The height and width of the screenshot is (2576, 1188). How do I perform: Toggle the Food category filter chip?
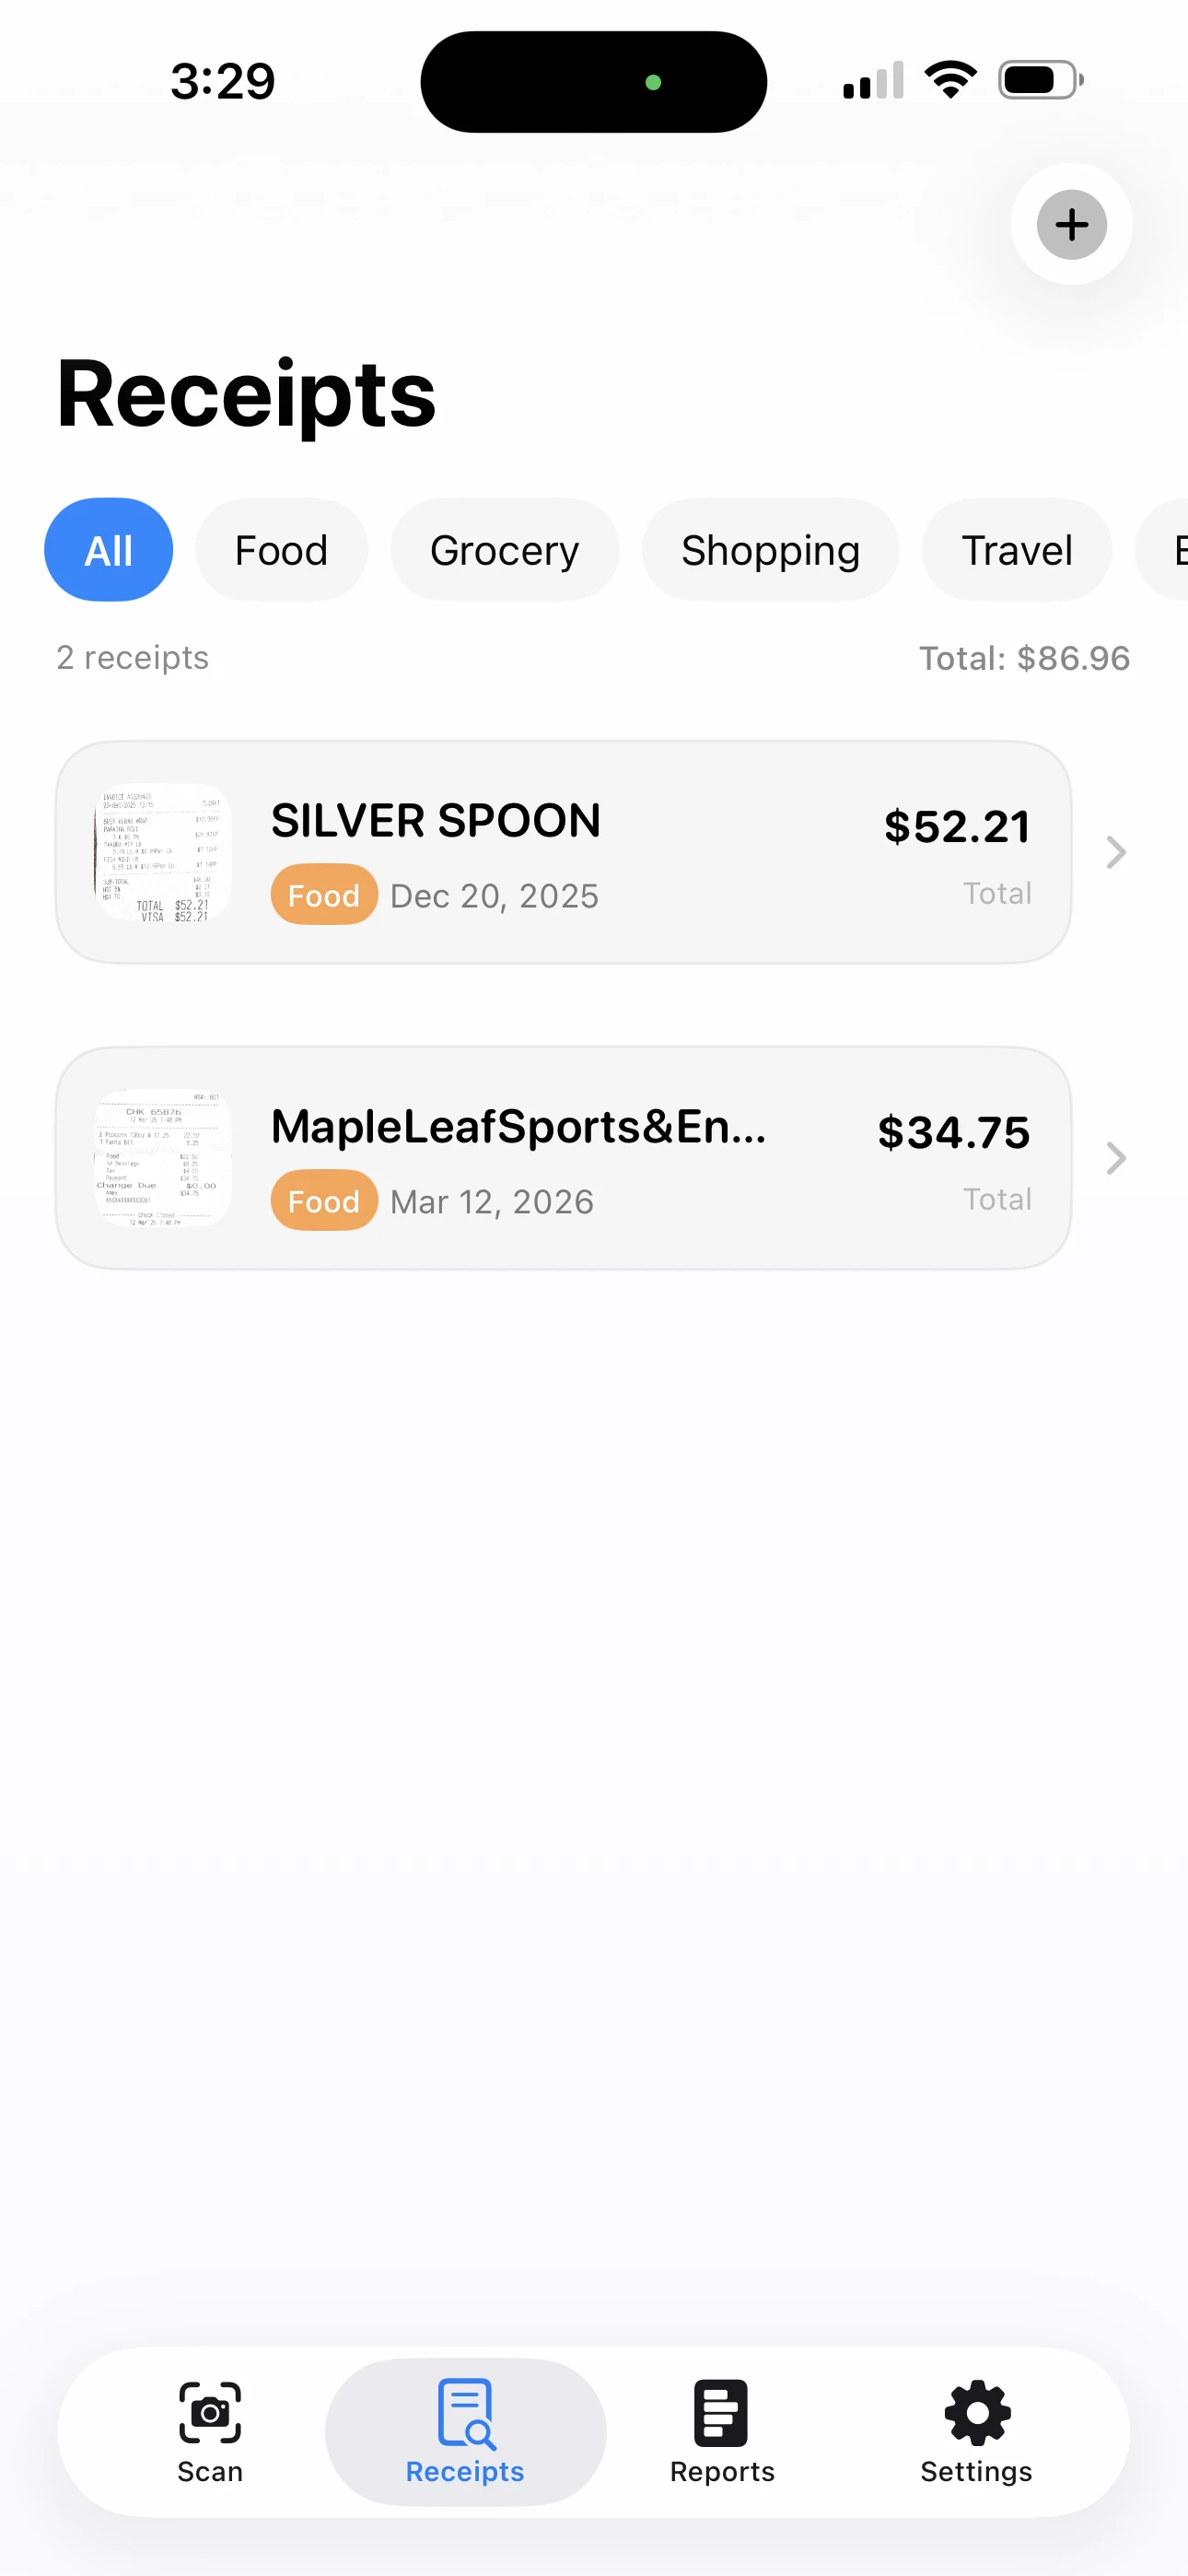281,550
